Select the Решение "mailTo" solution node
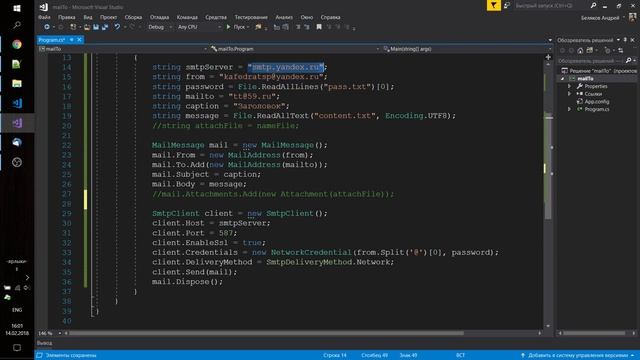The width and height of the screenshot is (640, 360). [x=599, y=71]
